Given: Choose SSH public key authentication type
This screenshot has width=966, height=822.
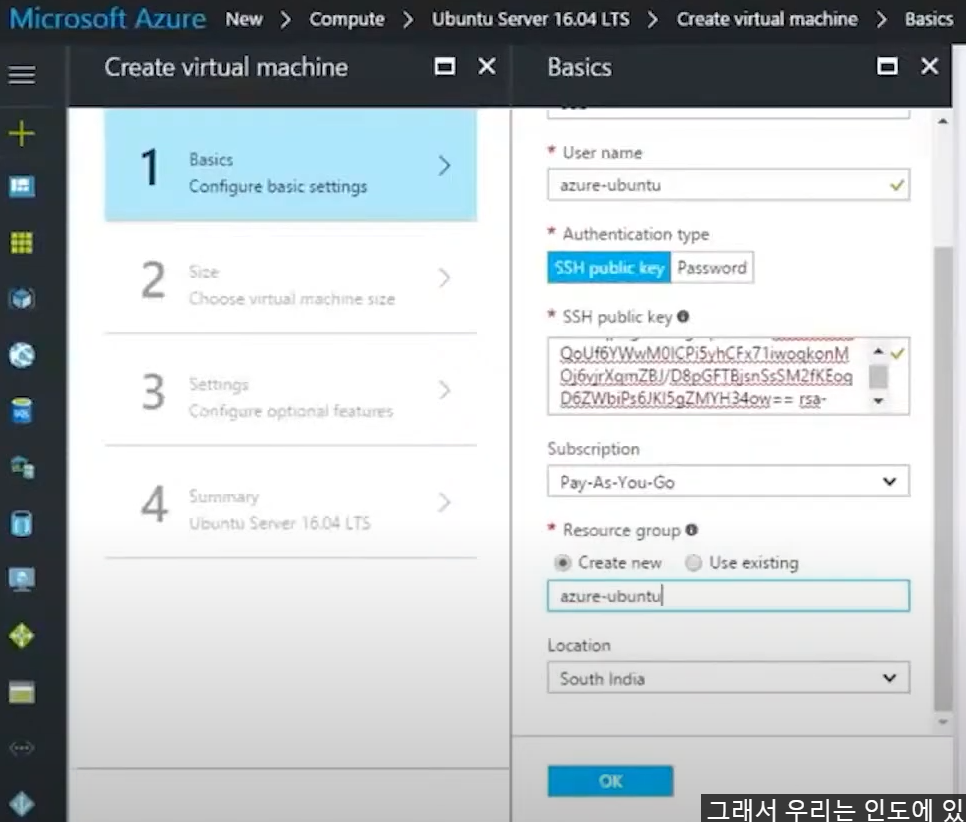Looking at the screenshot, I should pos(609,267).
